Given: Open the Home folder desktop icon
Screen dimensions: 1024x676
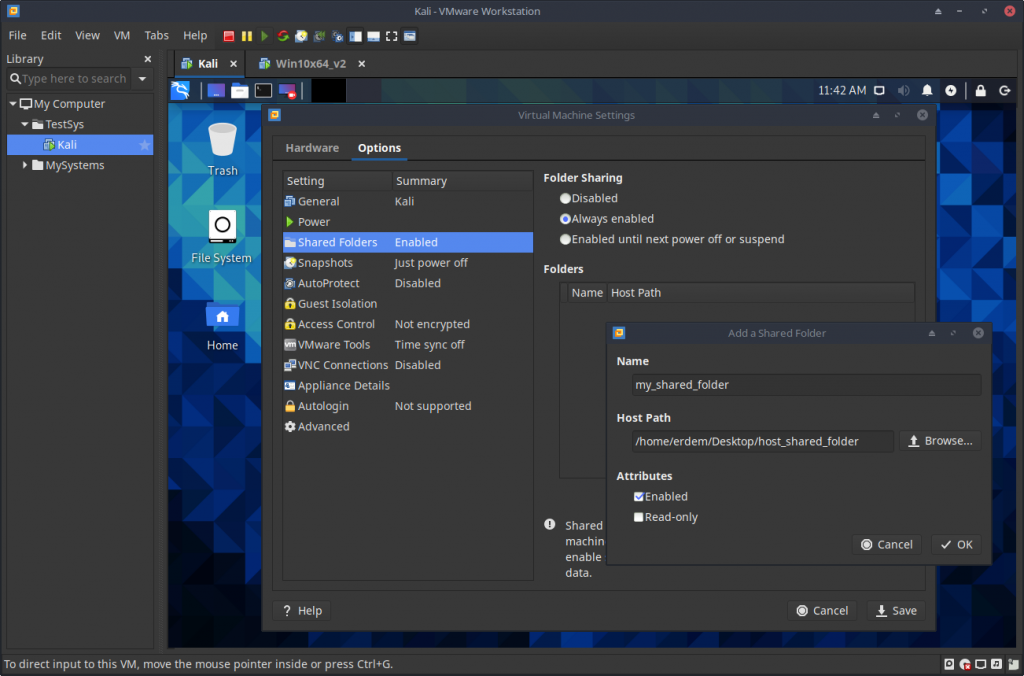Looking at the screenshot, I should point(222,327).
